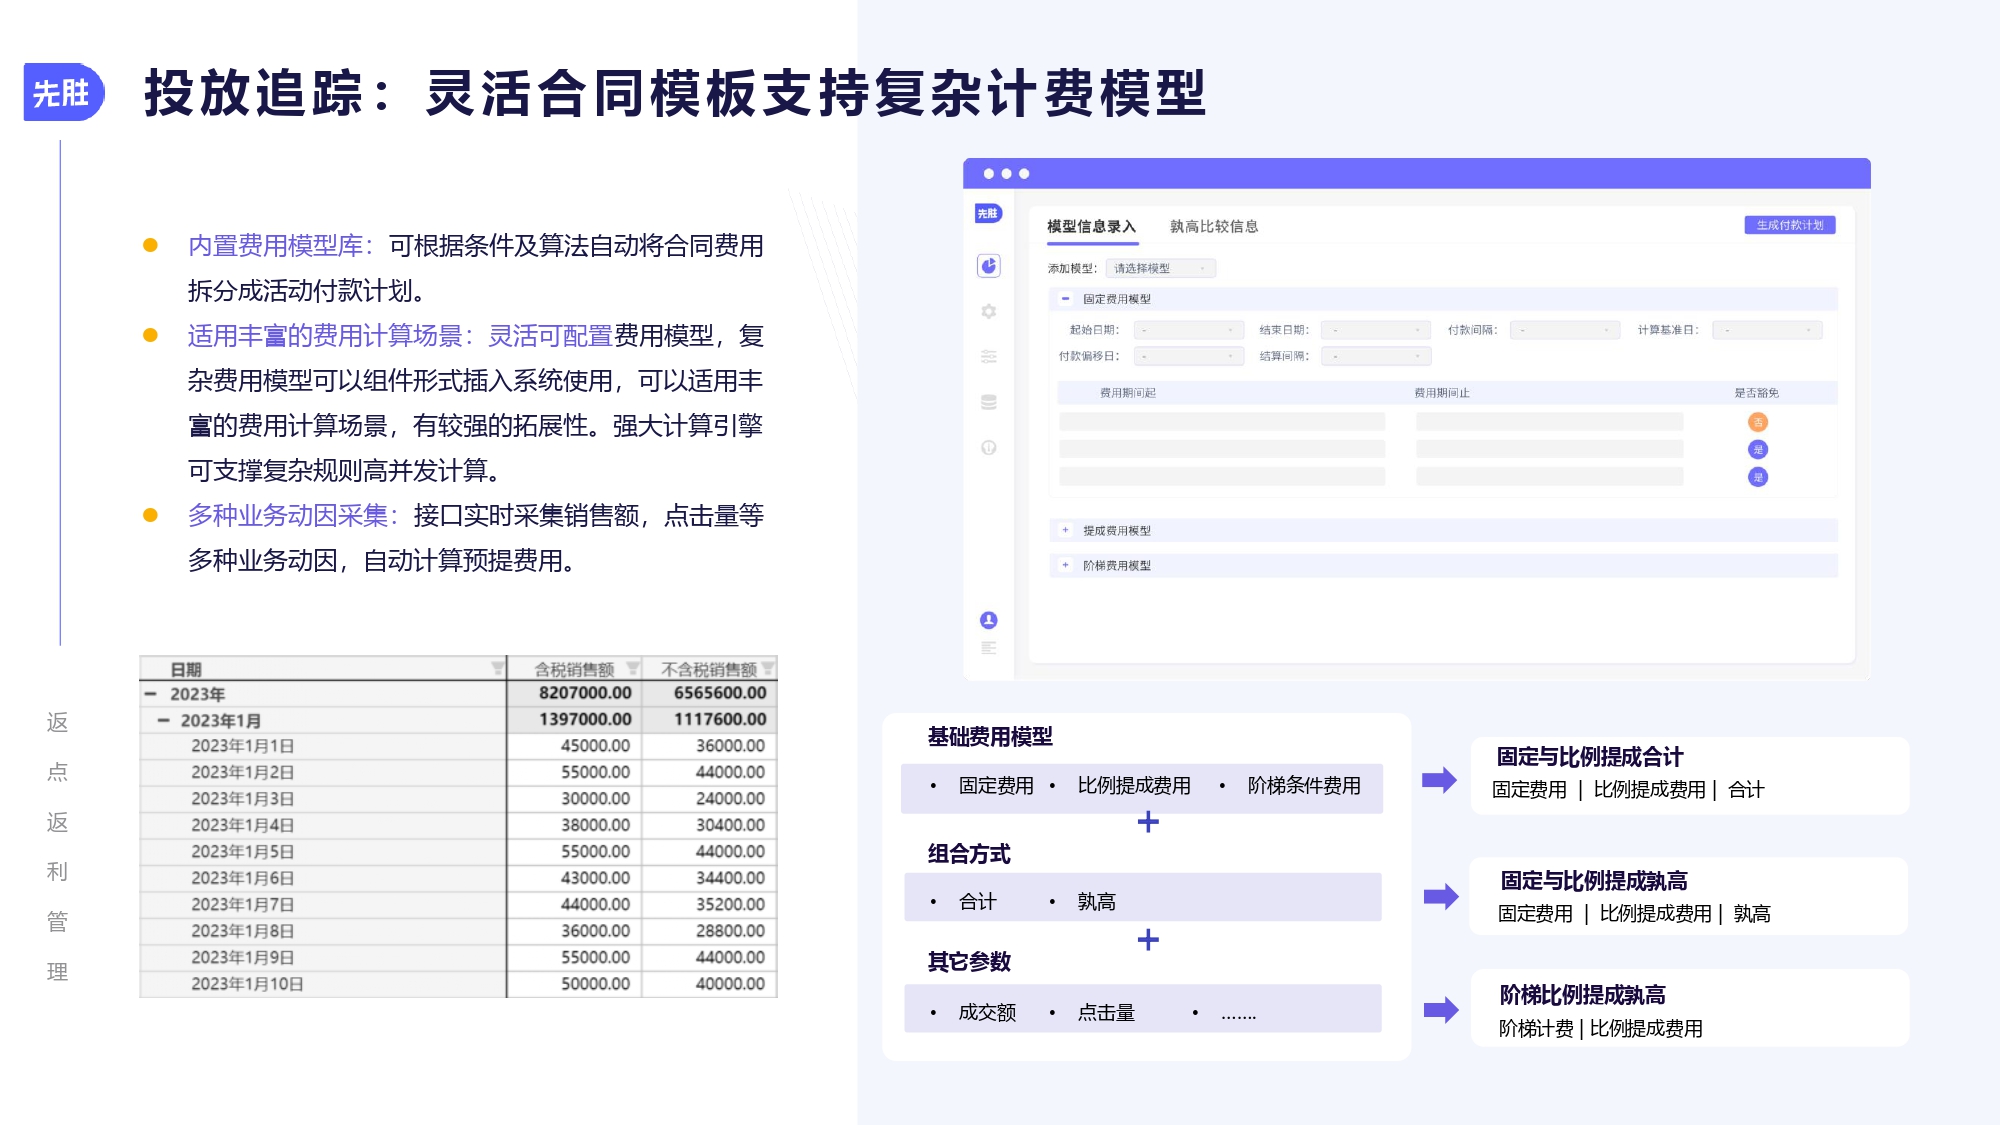This screenshot has height=1125, width=2000.
Task: Open the 结算间隔 dropdown
Action: coord(1376,356)
